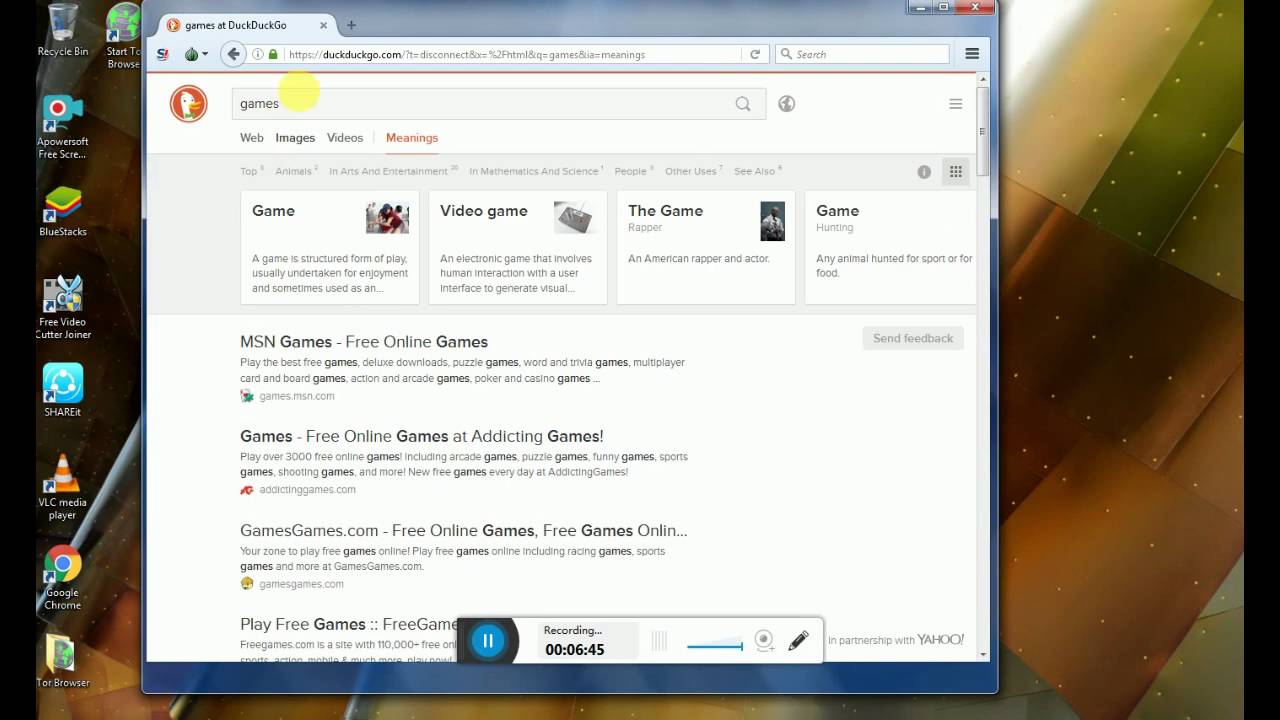Open 'The Game' rapper meaning card

706,247
